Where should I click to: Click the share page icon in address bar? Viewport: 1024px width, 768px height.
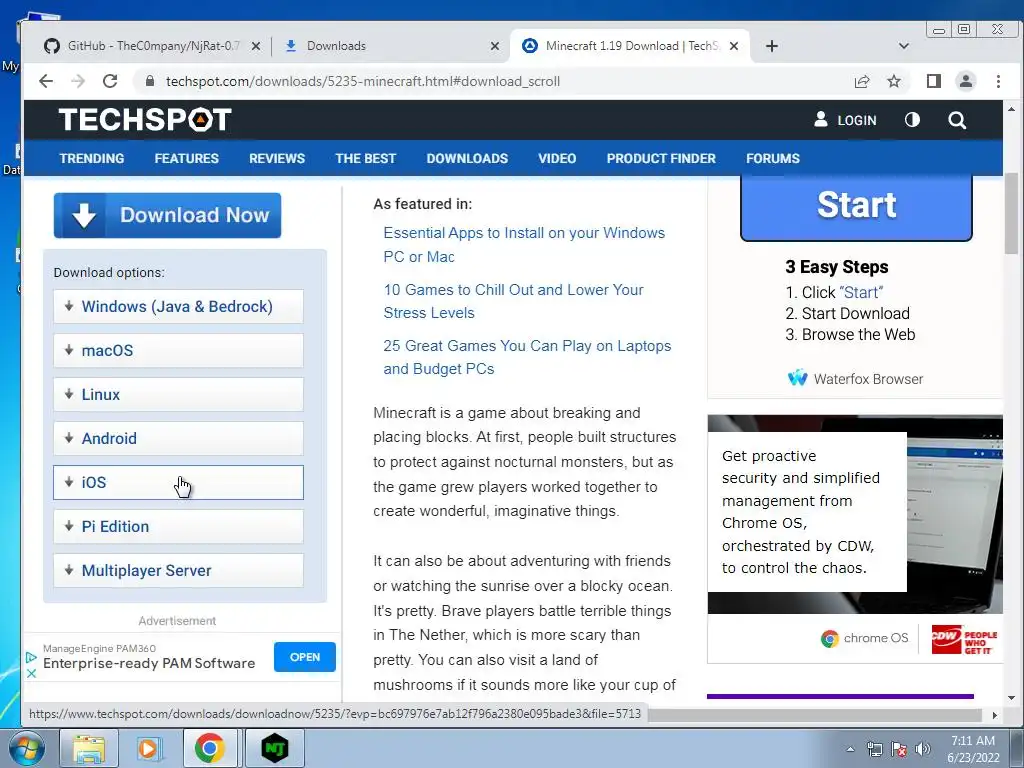[862, 81]
